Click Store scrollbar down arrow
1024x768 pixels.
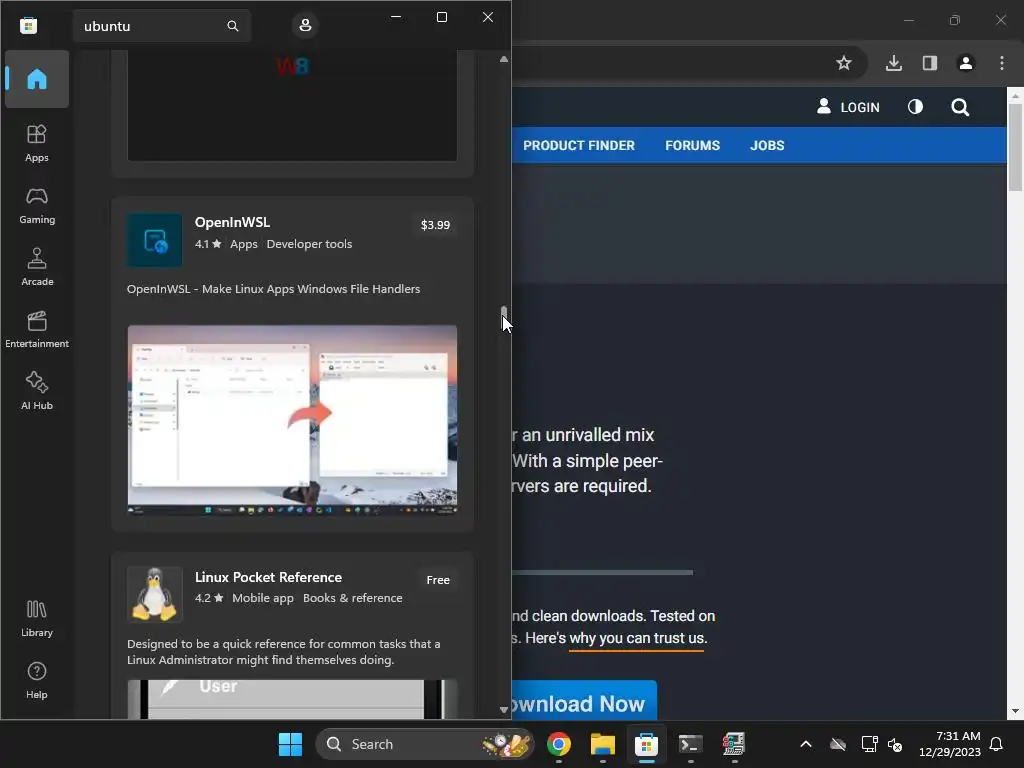(504, 710)
